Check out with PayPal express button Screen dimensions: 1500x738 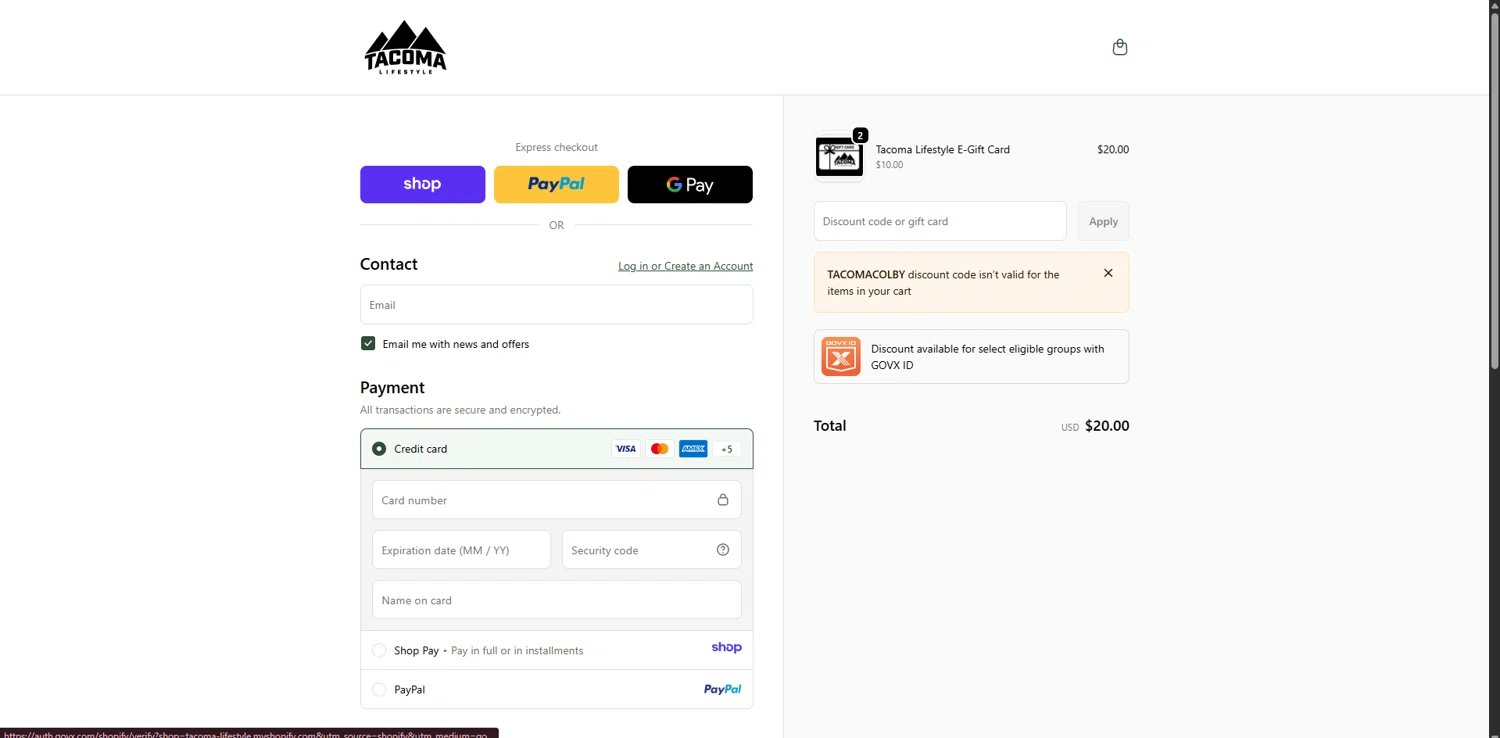coord(556,184)
